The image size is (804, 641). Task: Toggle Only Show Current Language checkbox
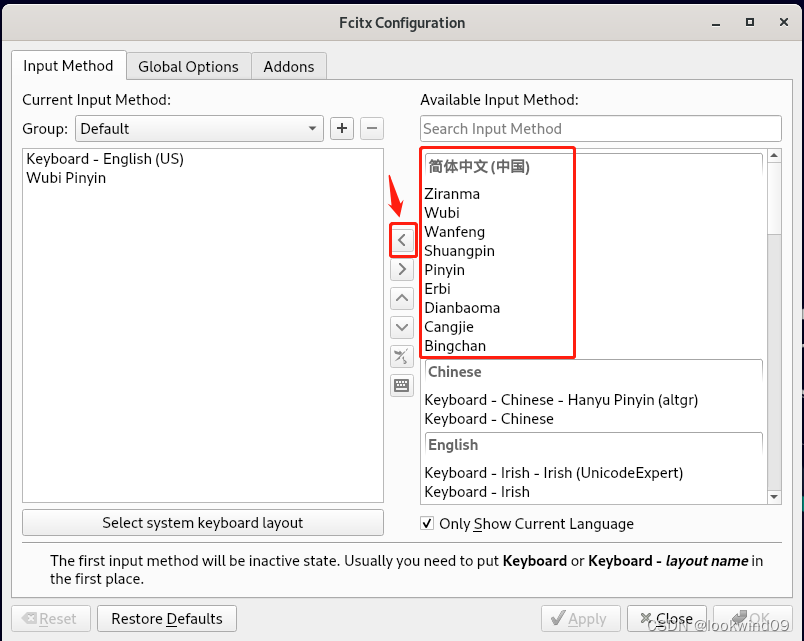point(427,523)
